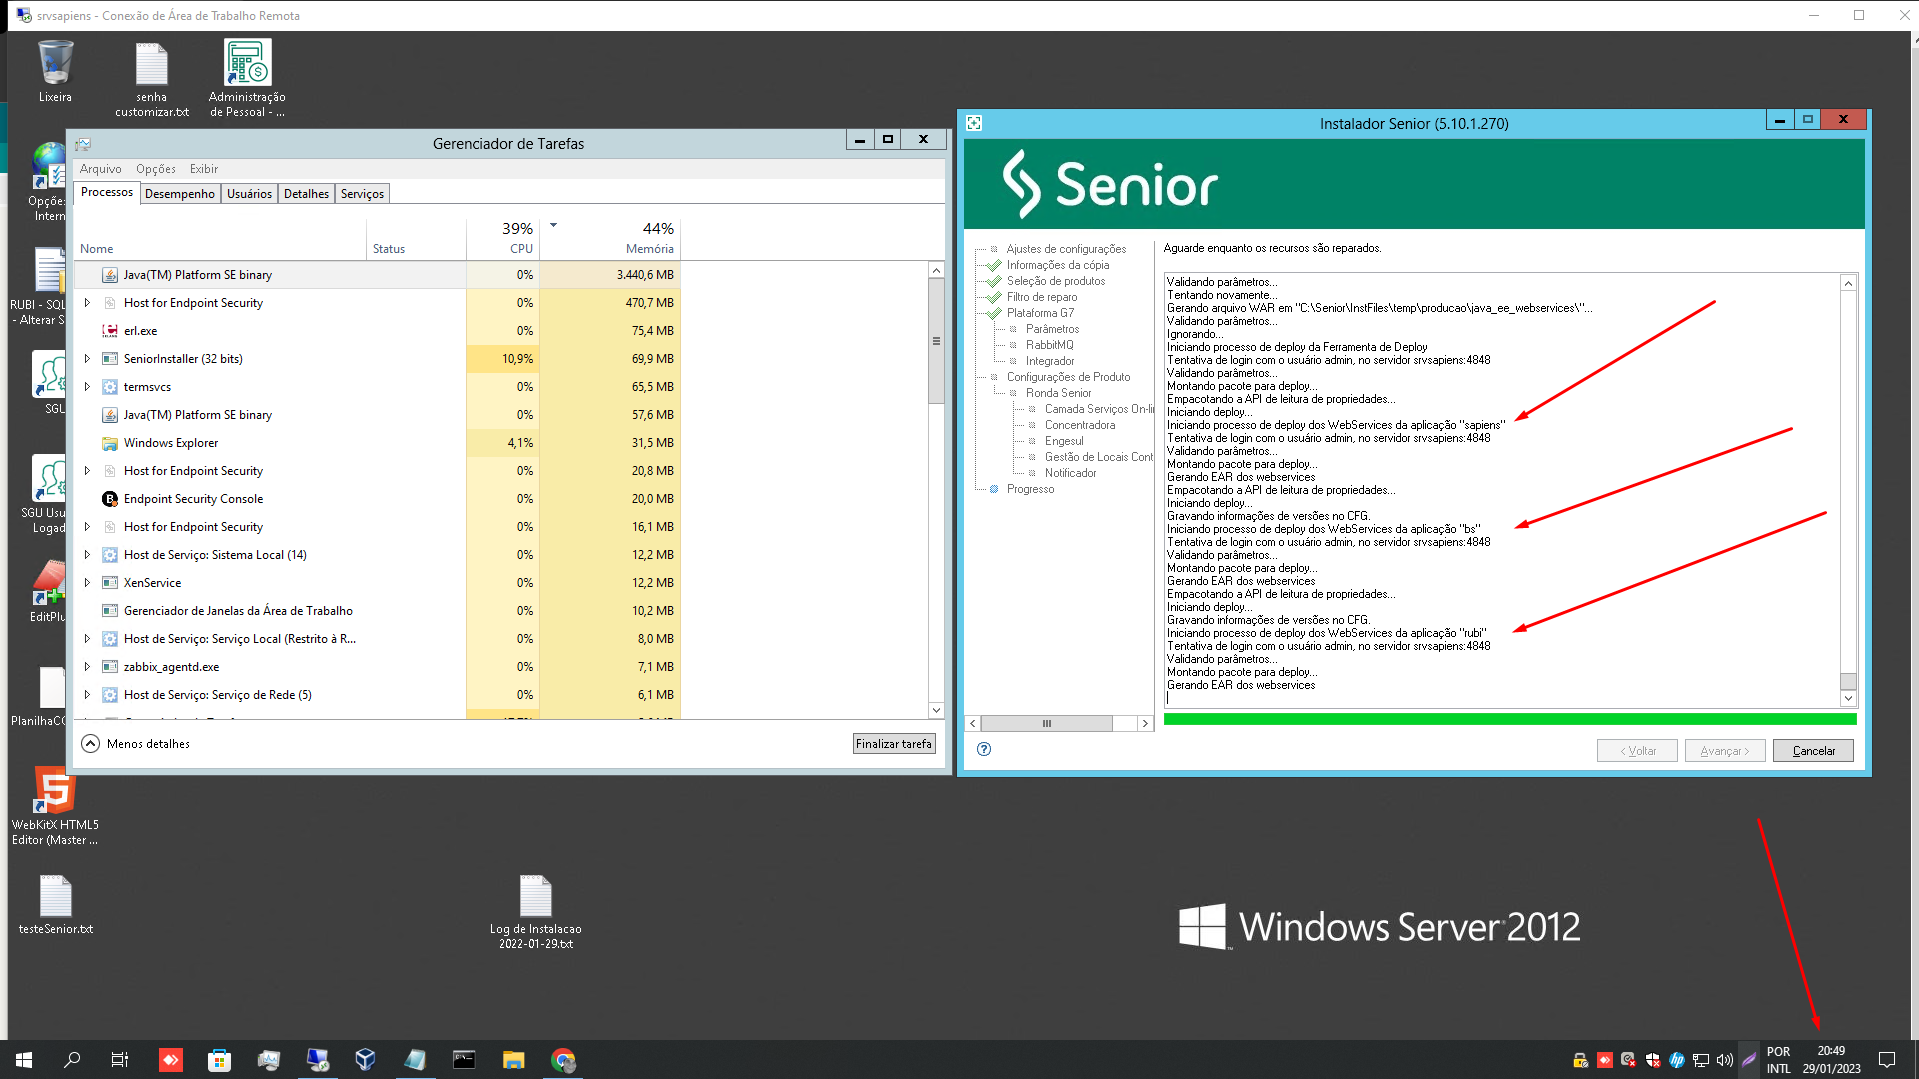Open the Opções menu in Task Manager
The image size is (1919, 1079).
point(156,169)
